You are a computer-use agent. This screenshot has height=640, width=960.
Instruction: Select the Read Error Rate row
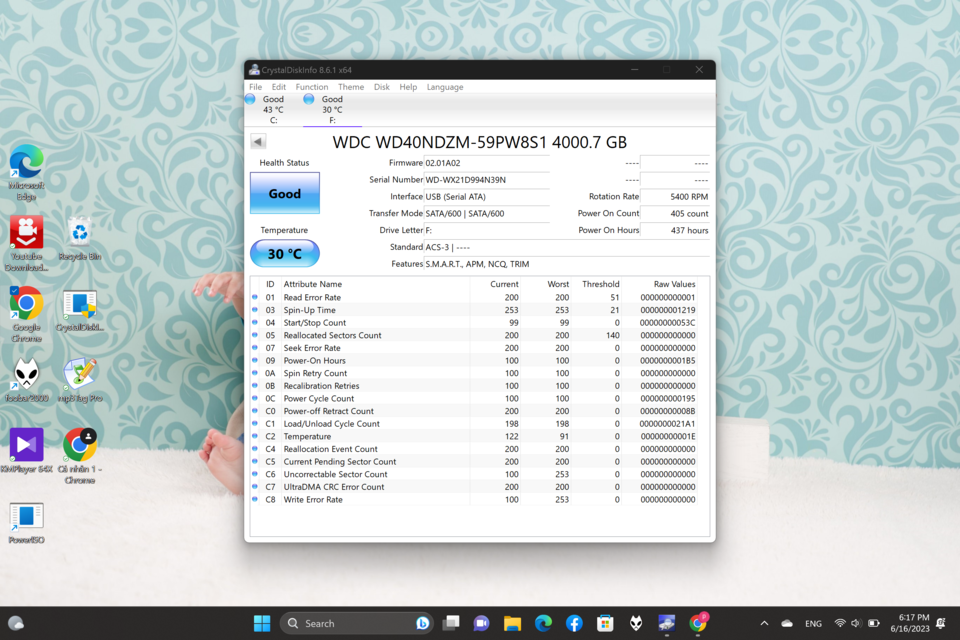(475, 298)
